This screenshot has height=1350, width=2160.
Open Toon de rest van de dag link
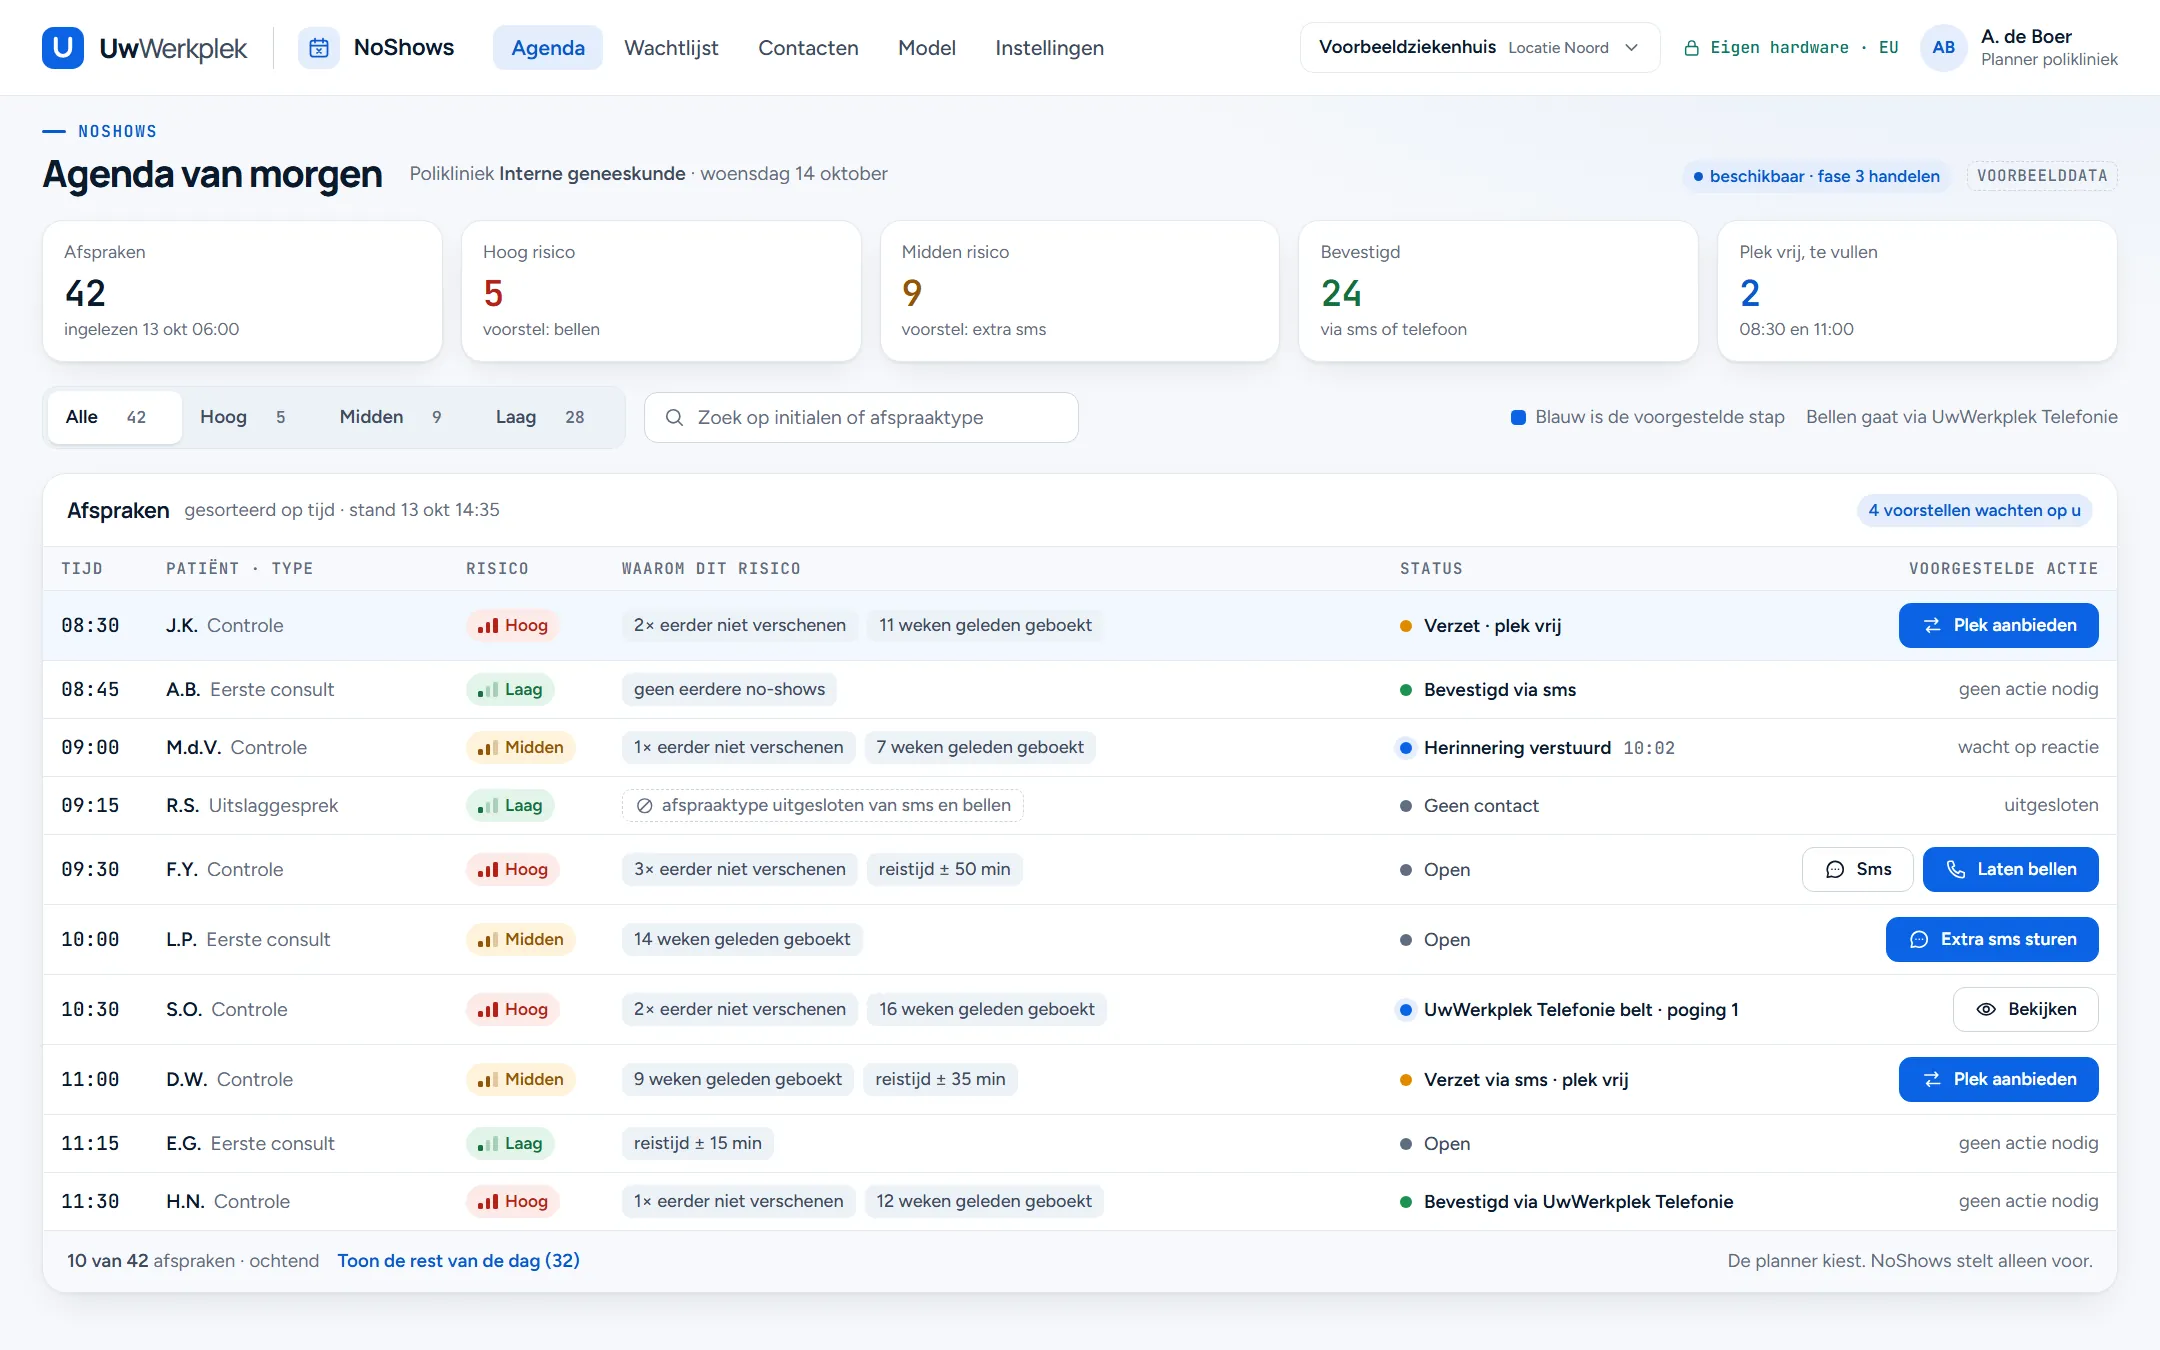458,1261
